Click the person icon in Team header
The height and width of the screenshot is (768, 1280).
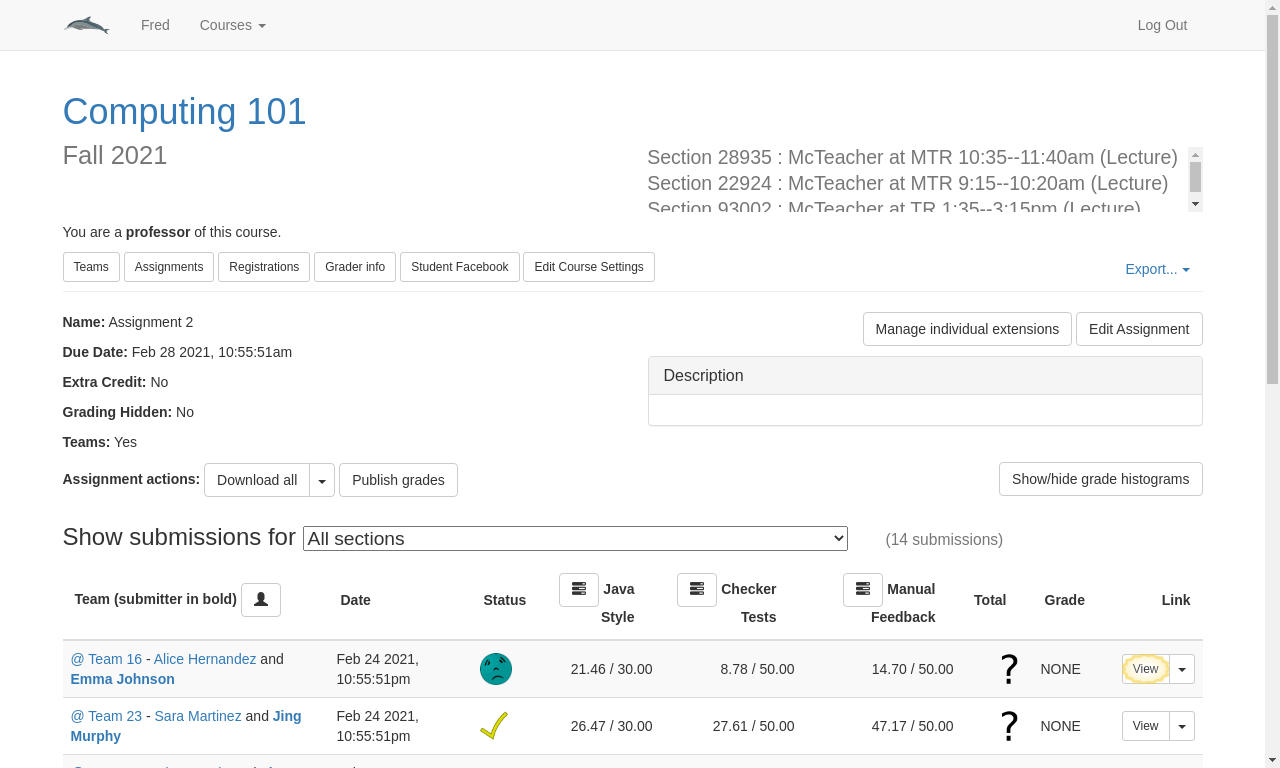[261, 599]
